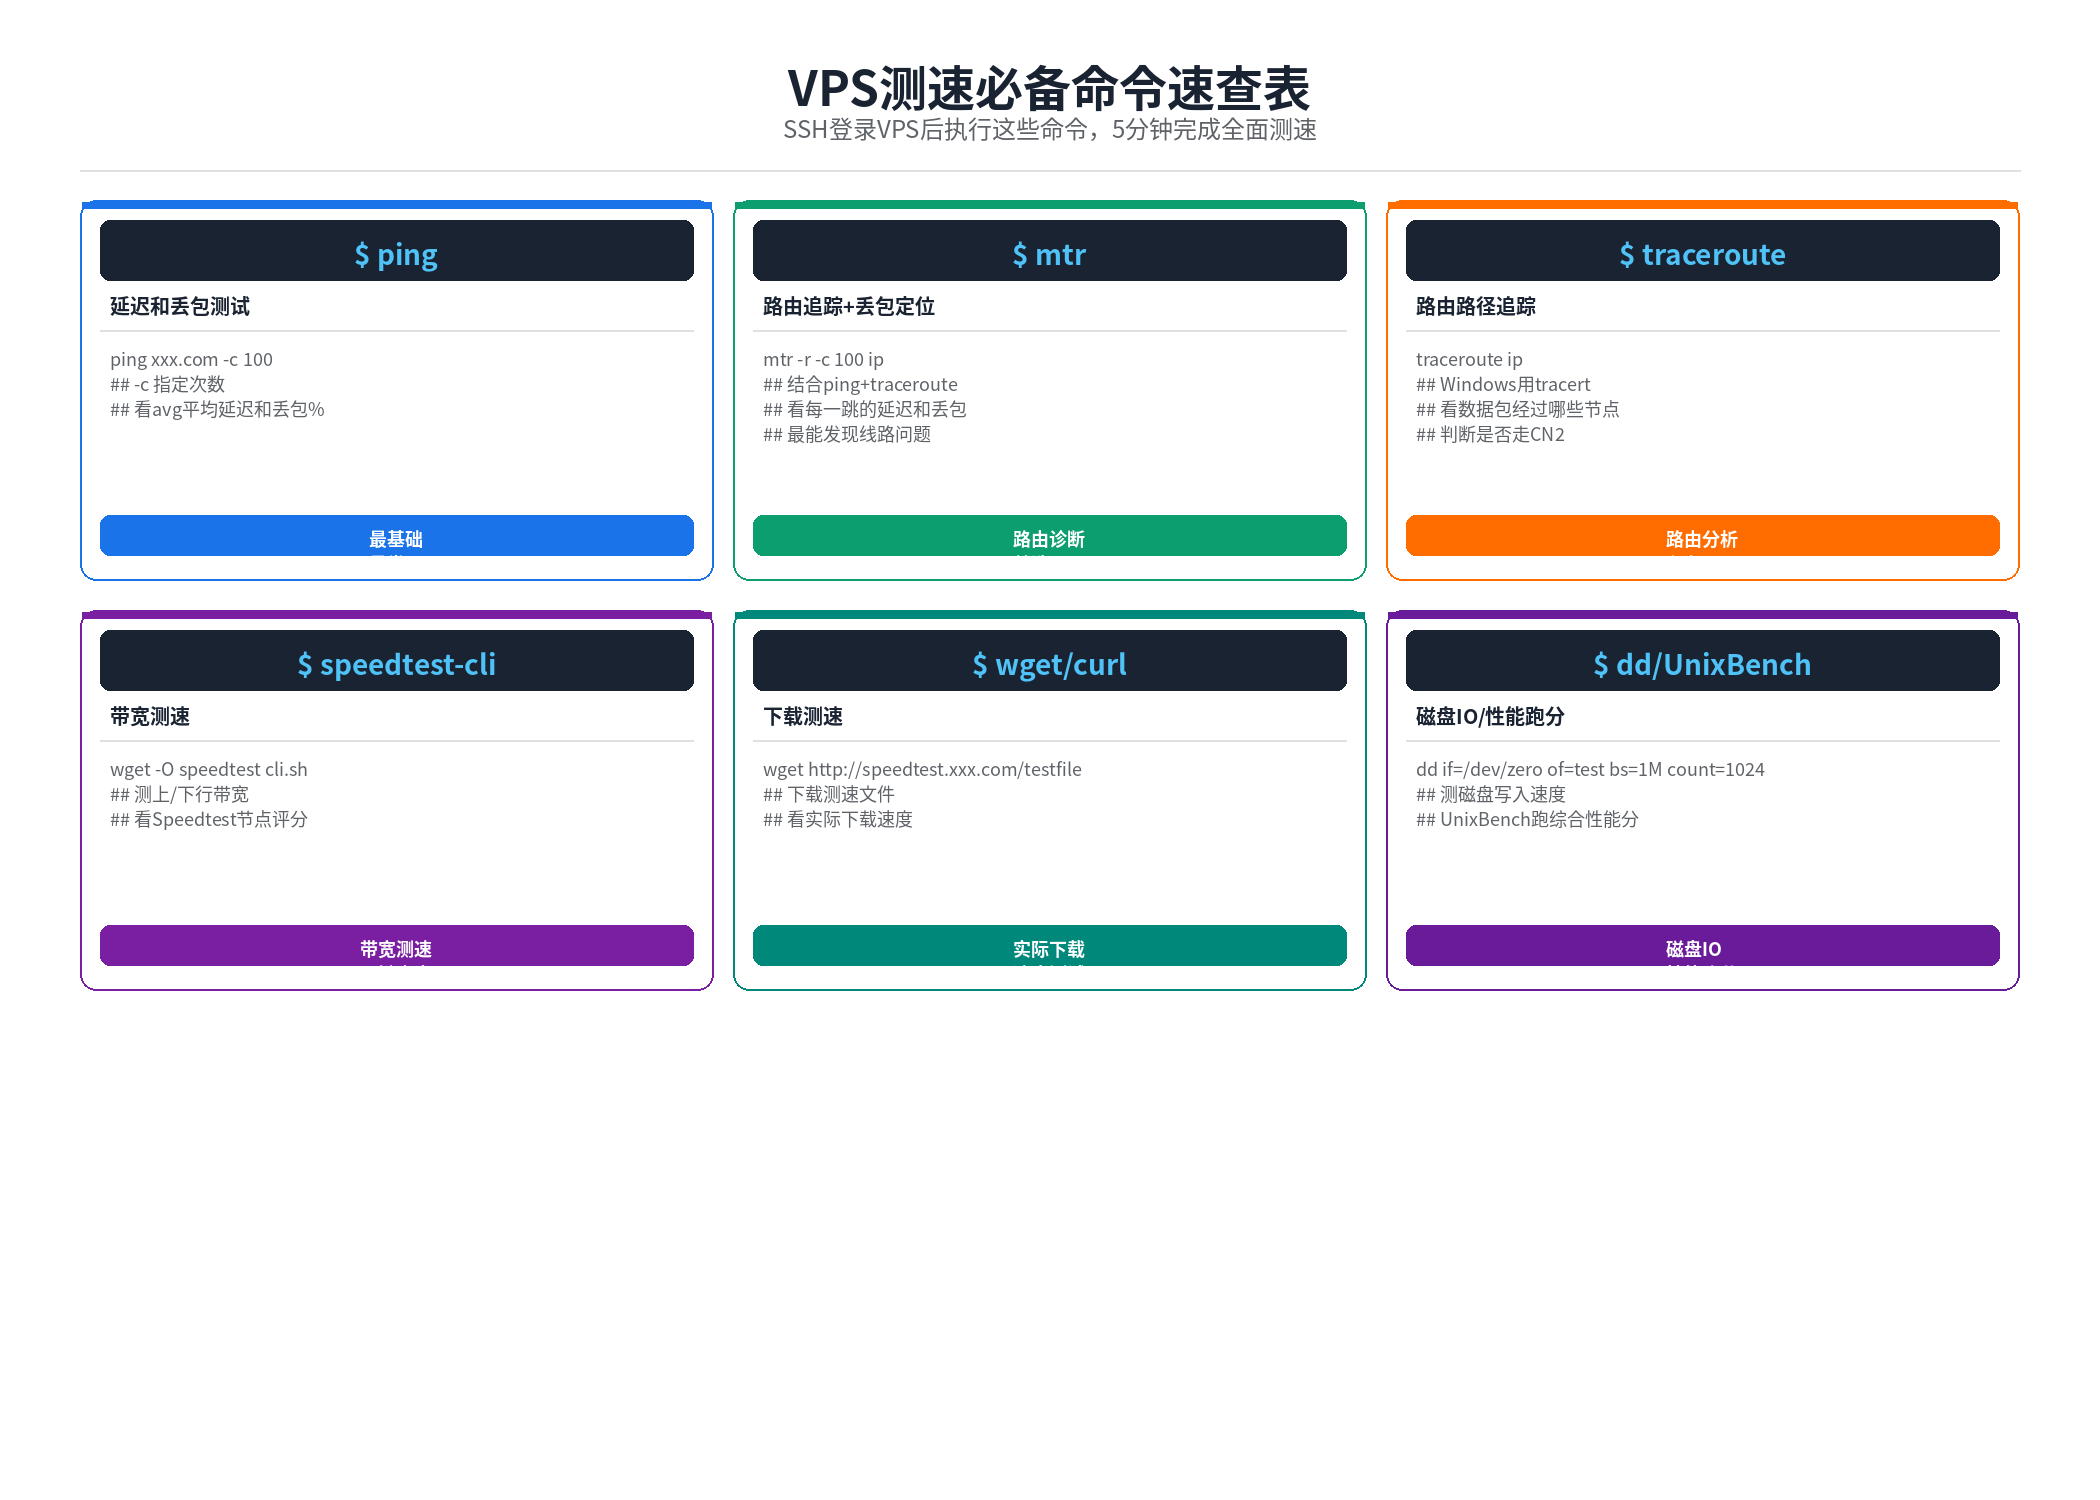This screenshot has width=2100, height=1500.
Task: Click the heading '路由追踪+丢包定位'
Action: [849, 307]
